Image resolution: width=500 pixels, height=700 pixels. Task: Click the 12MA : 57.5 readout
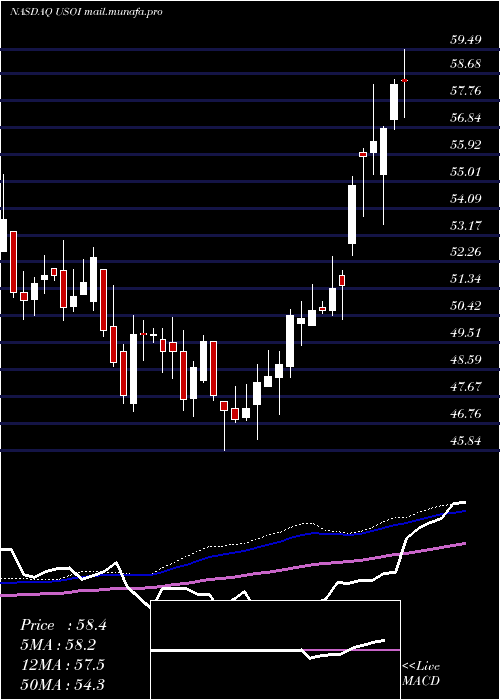62,665
